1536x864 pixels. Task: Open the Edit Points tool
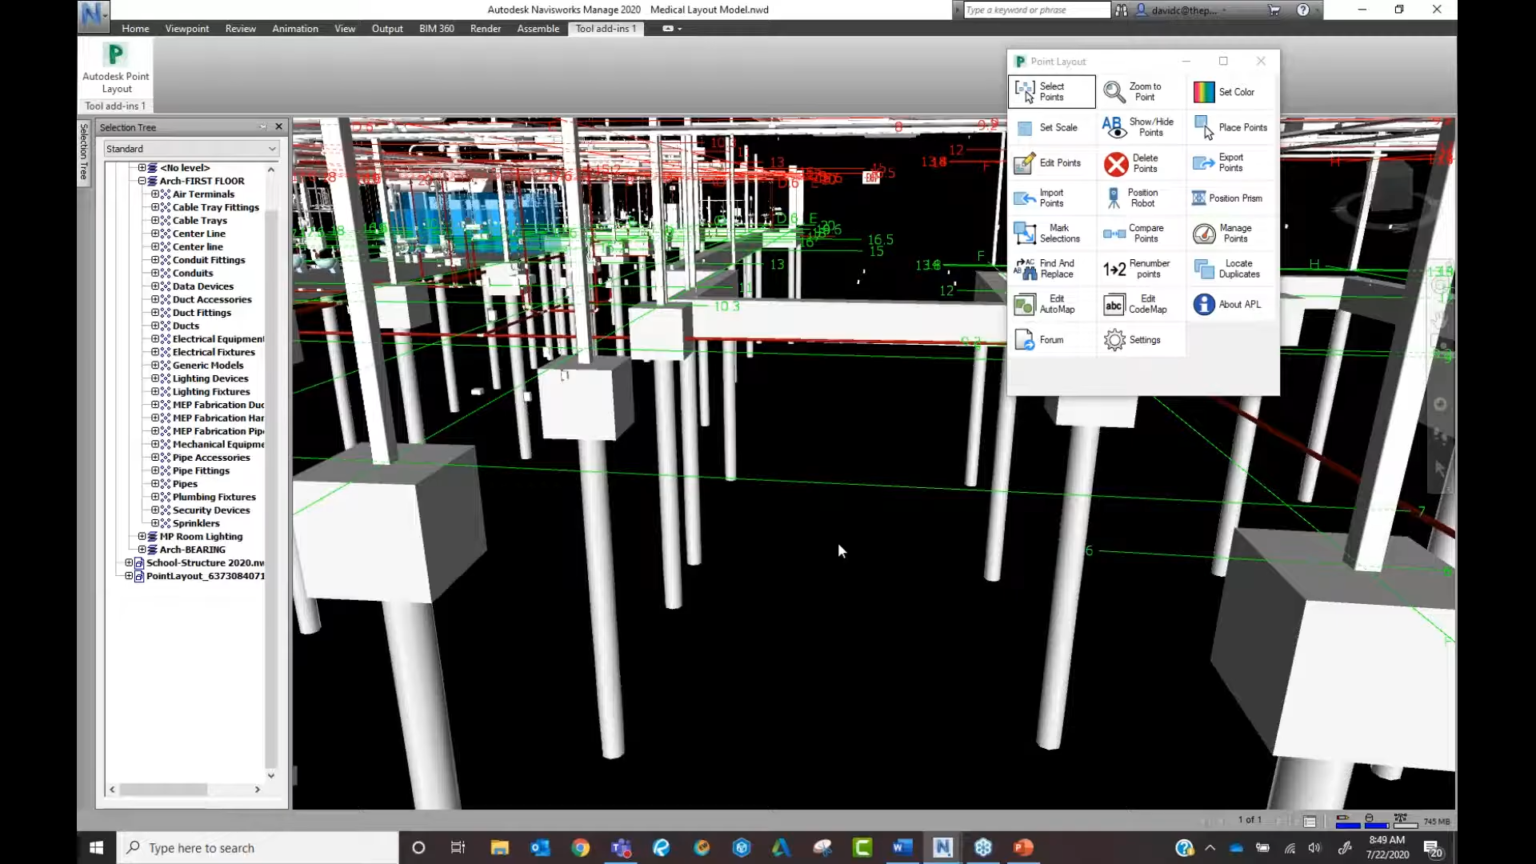click(x=1048, y=163)
